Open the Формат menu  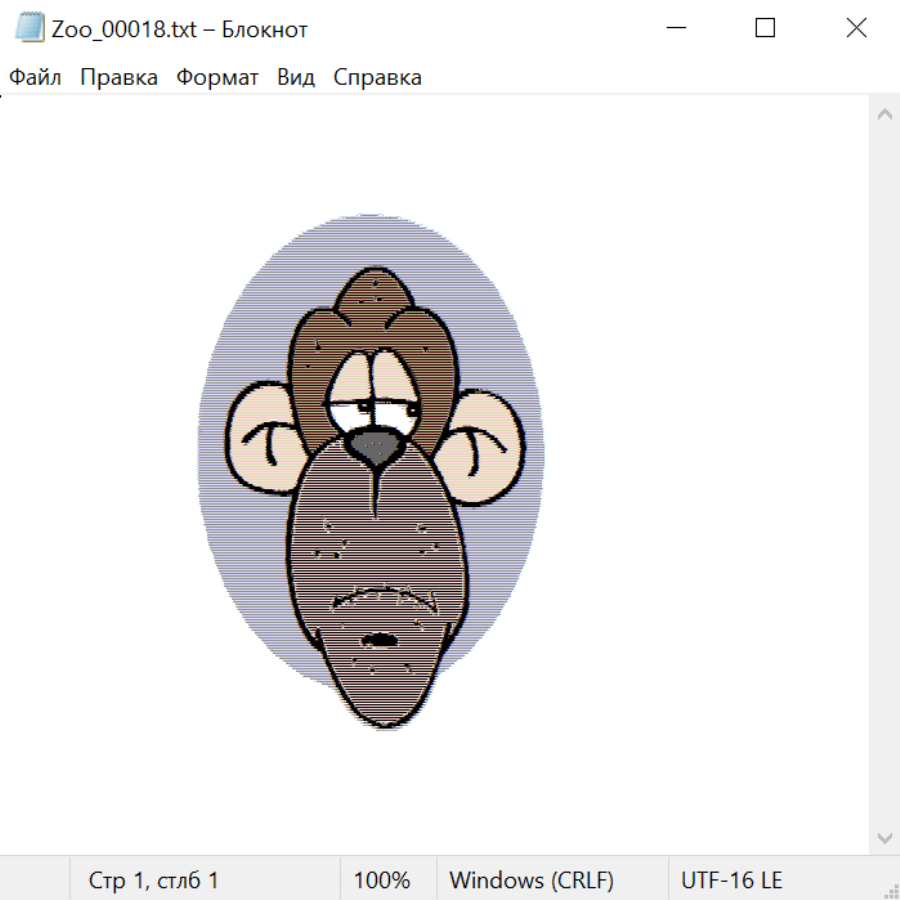[x=217, y=77]
